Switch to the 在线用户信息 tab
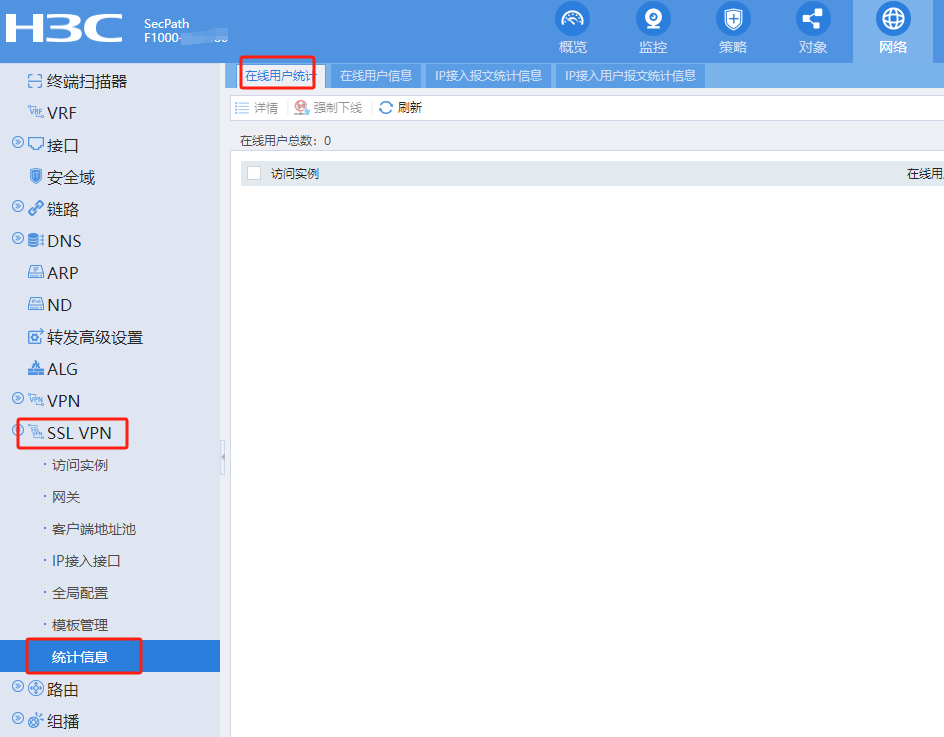 [x=376, y=76]
